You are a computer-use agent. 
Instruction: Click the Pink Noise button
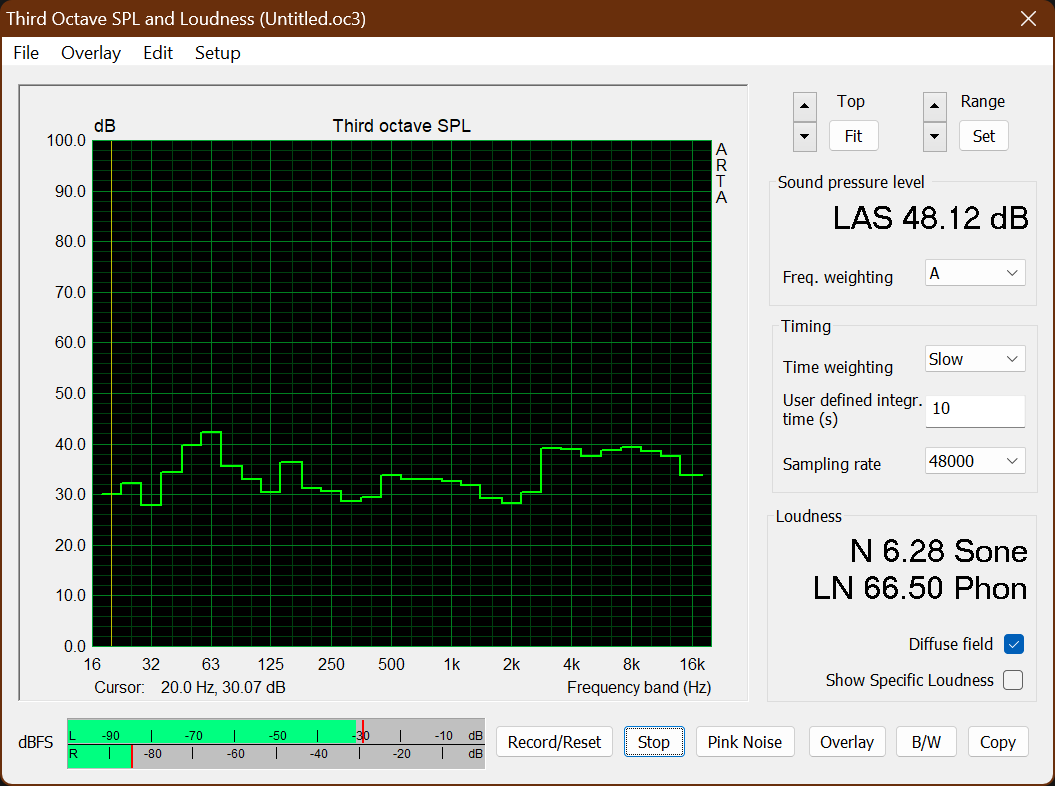[x=745, y=742]
